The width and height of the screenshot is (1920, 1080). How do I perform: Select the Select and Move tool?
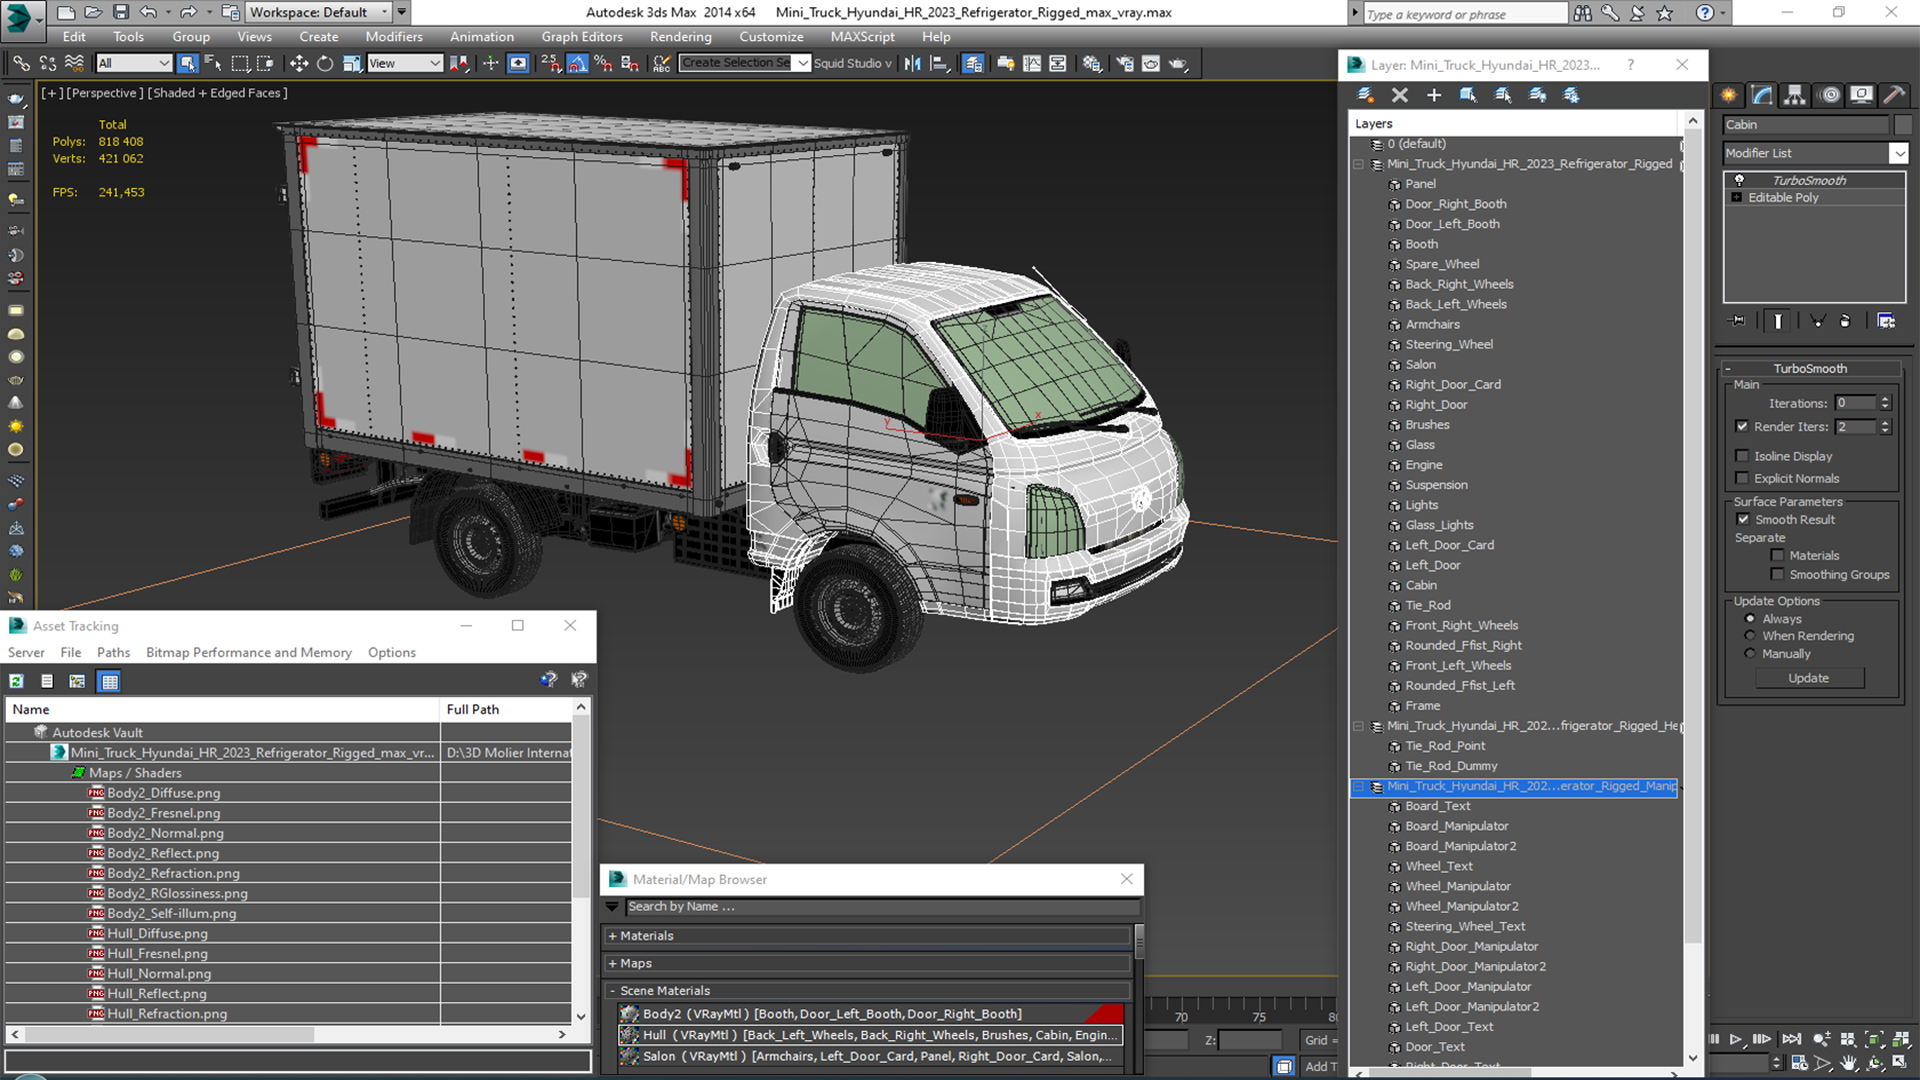298,63
